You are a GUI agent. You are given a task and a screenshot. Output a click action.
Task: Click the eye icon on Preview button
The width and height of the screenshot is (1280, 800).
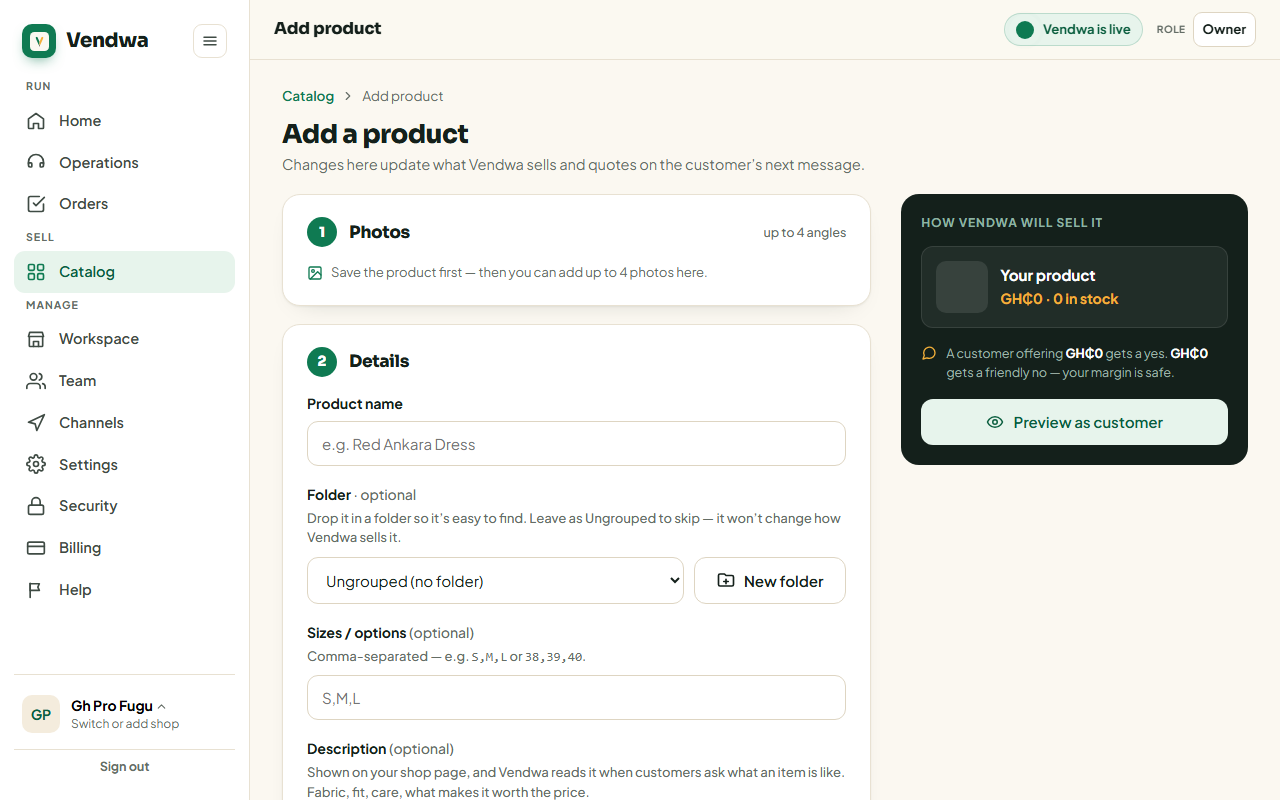(x=995, y=422)
